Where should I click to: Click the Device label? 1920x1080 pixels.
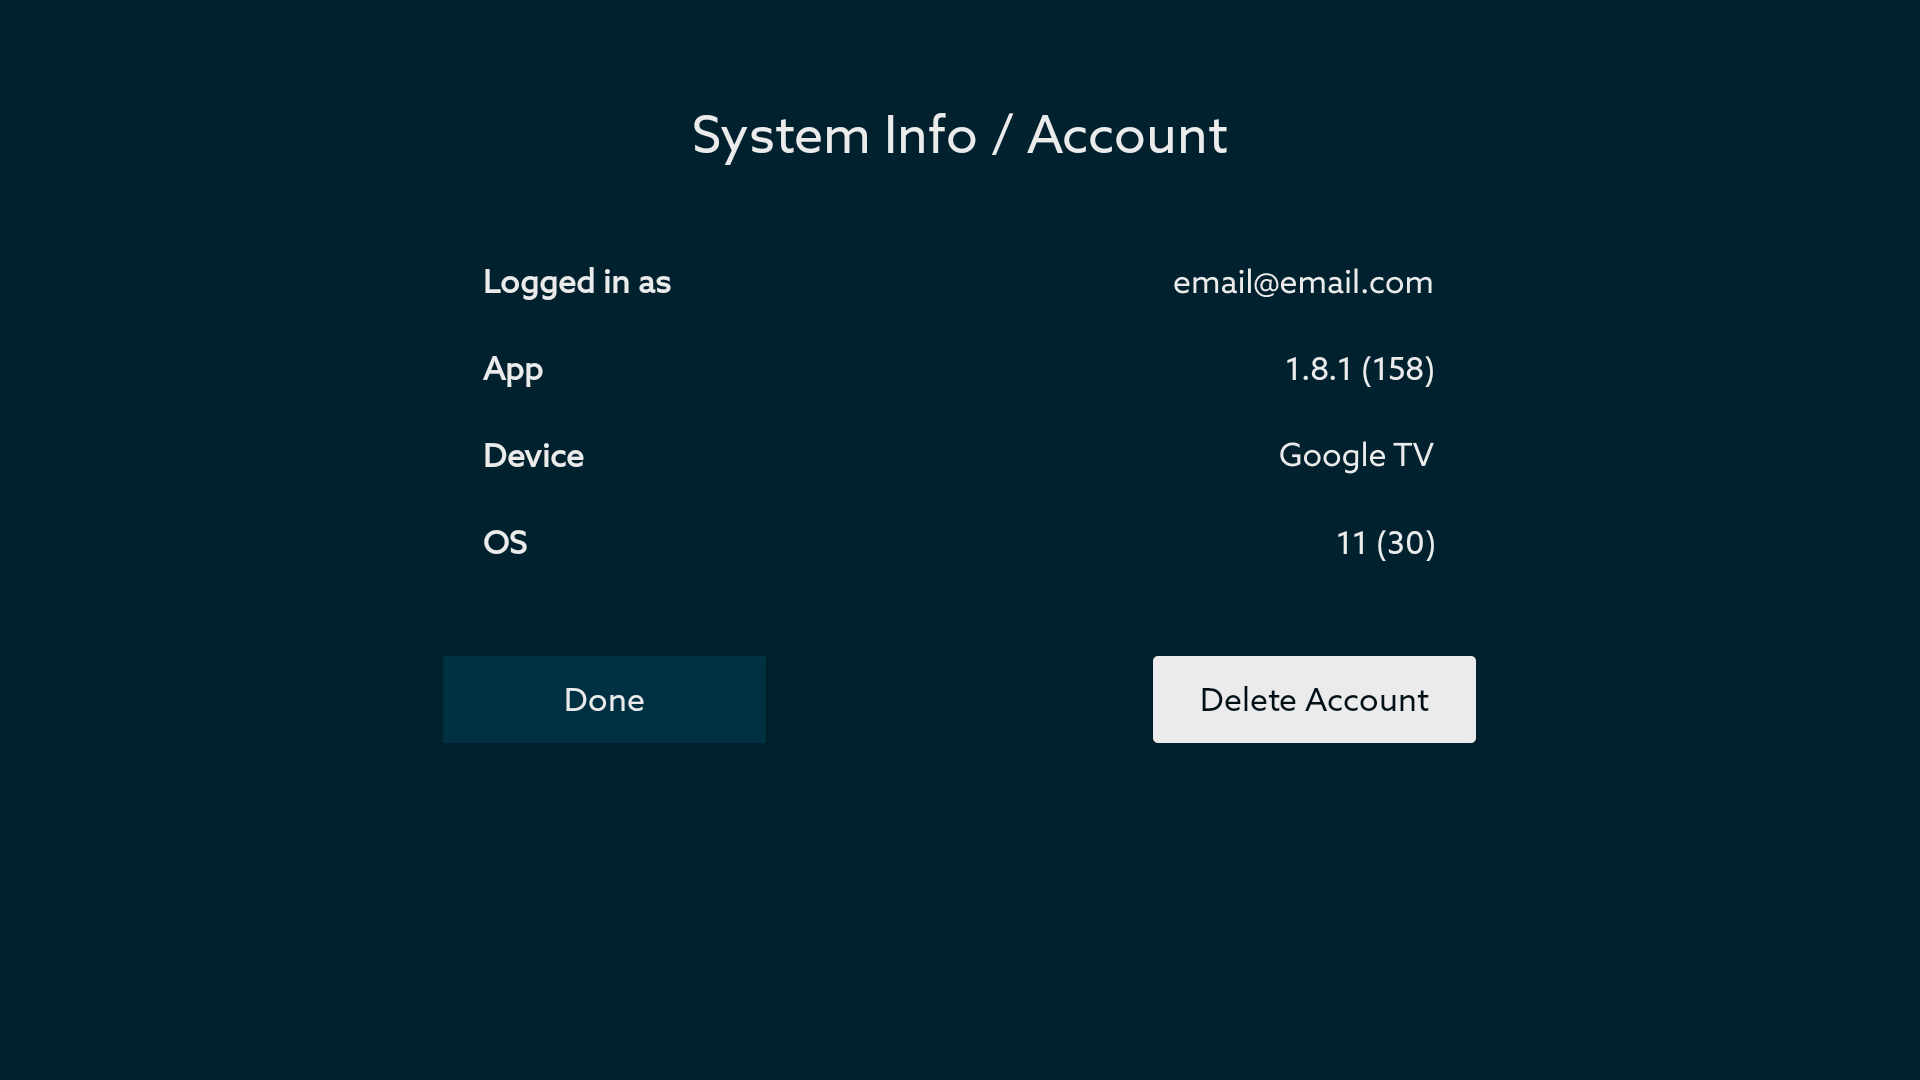(533, 456)
